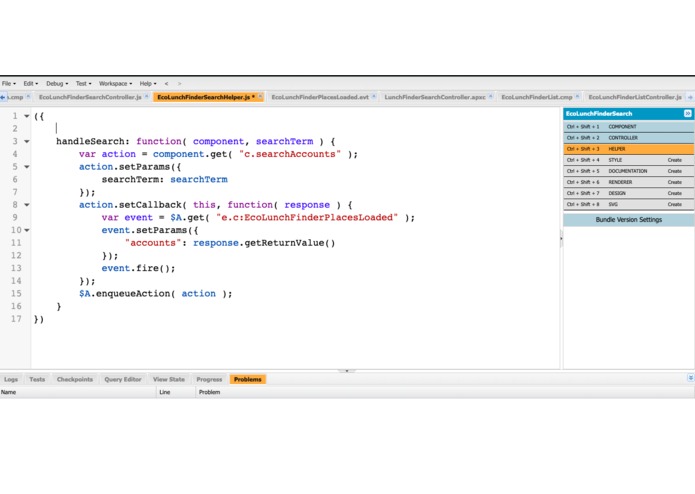Create the DESIGN bundle resource
This screenshot has width=695, height=494.
[x=675, y=193]
